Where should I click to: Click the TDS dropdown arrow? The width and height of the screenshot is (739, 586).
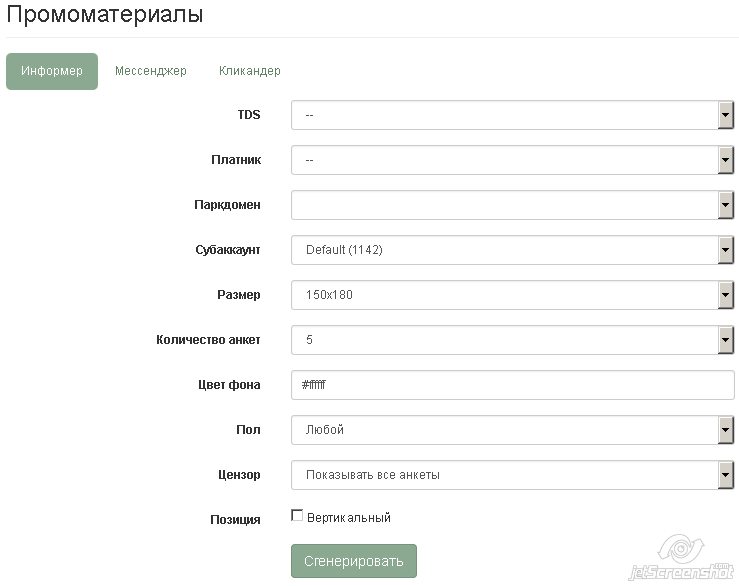pyautogui.click(x=726, y=115)
